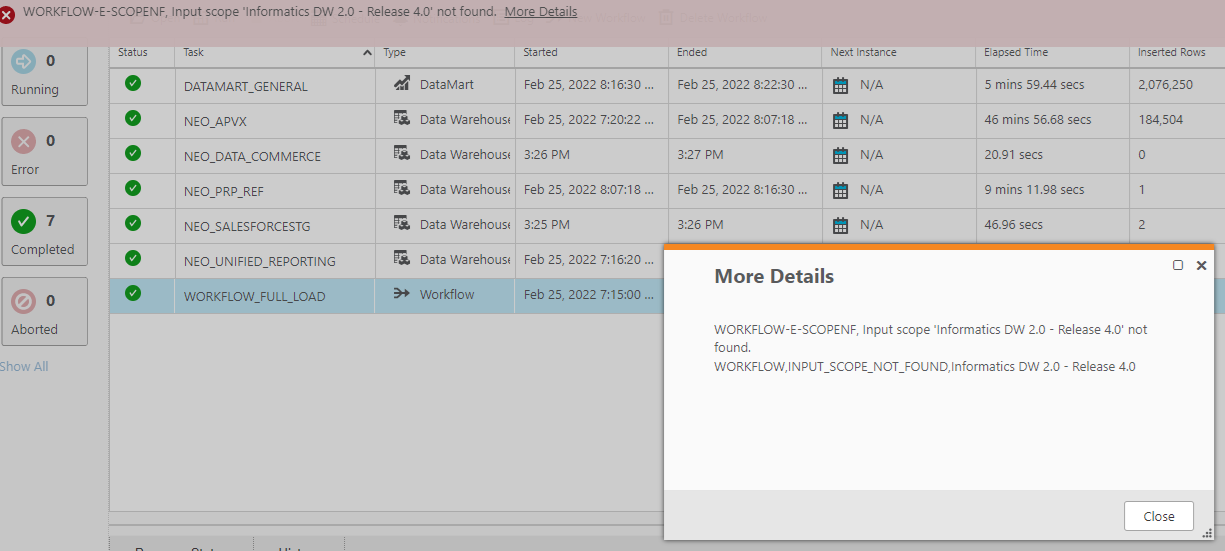1225x551 pixels.
Task: Click green status check for NEO_UNIFIED_REPORTING
Action: 133,258
